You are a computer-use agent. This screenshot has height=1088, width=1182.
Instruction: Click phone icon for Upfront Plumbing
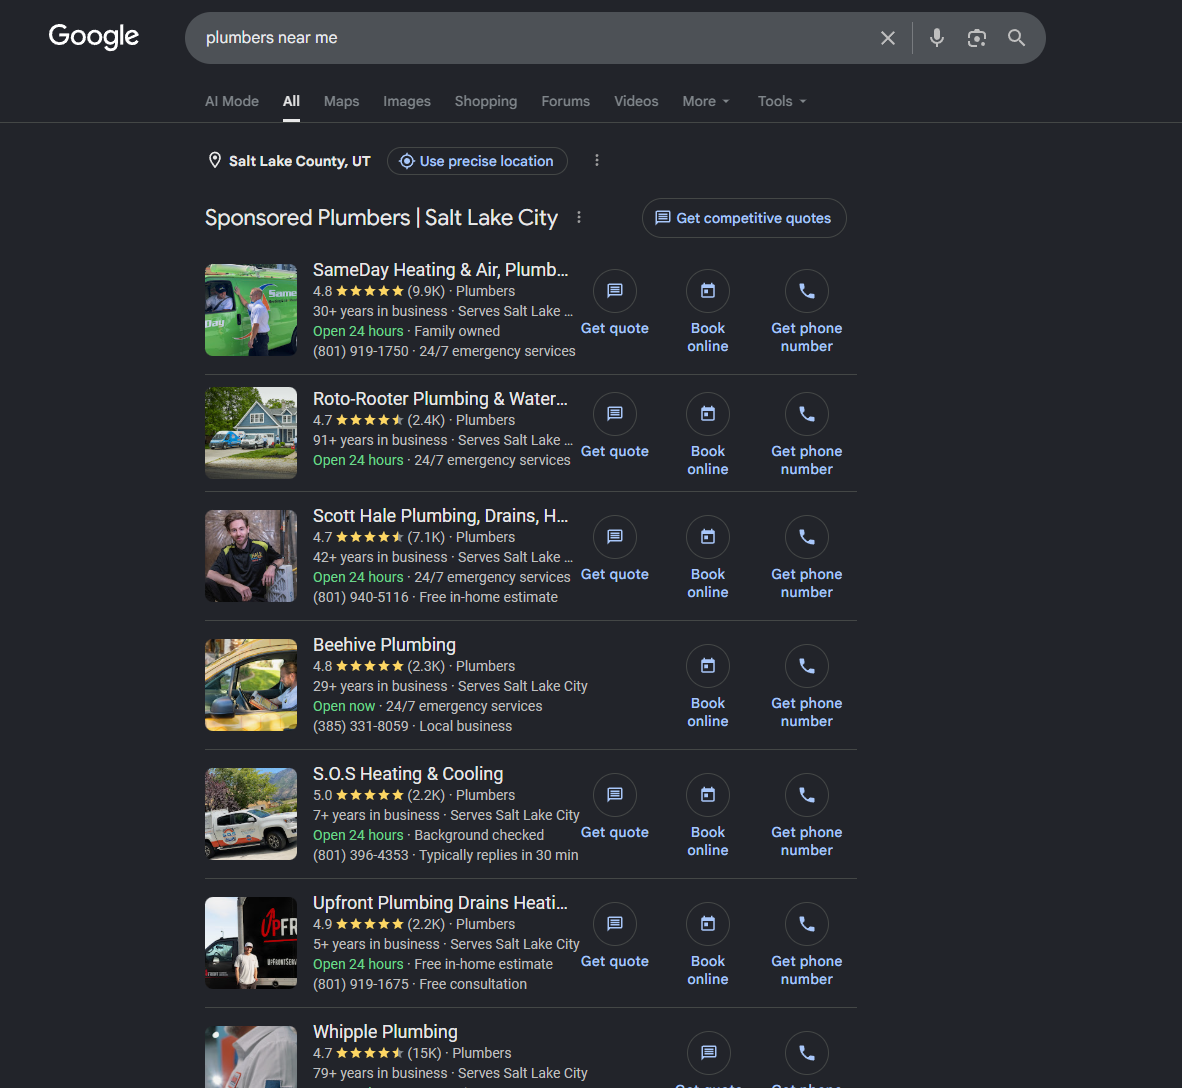tap(807, 924)
